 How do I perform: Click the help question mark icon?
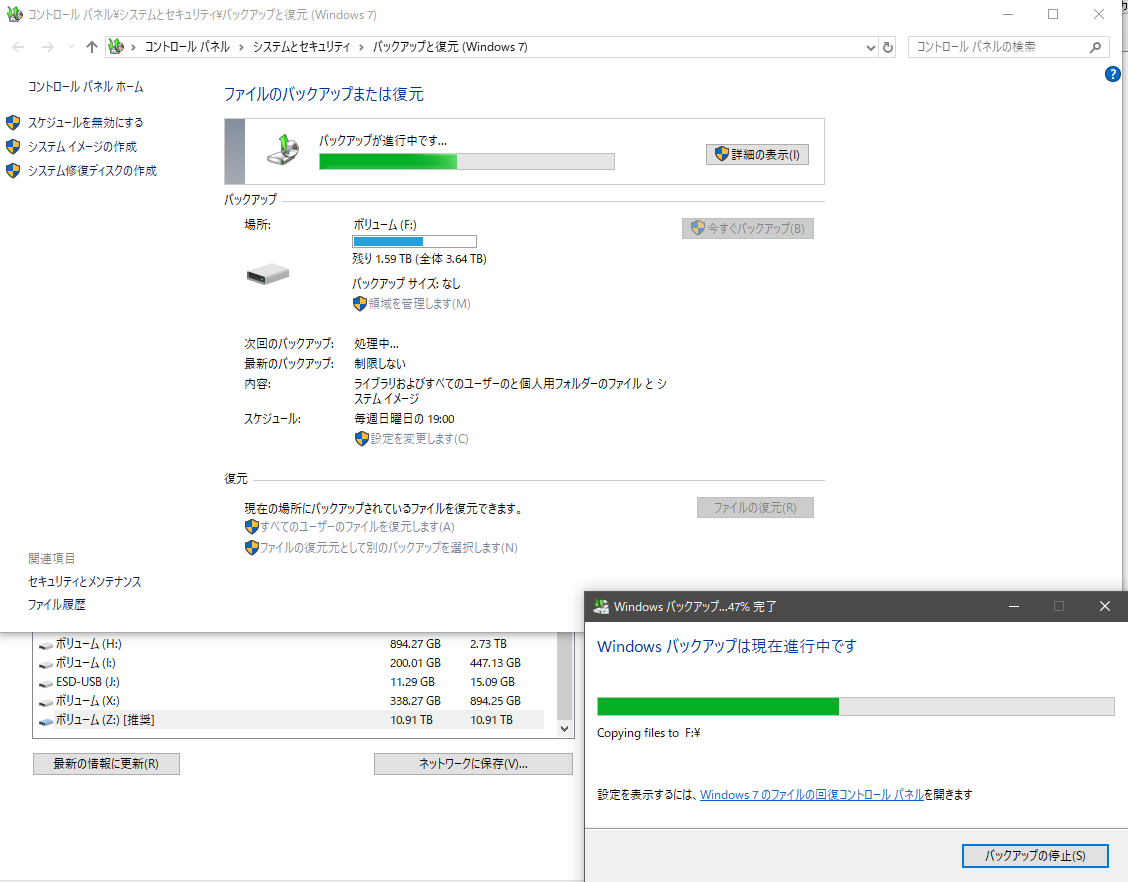point(1113,75)
